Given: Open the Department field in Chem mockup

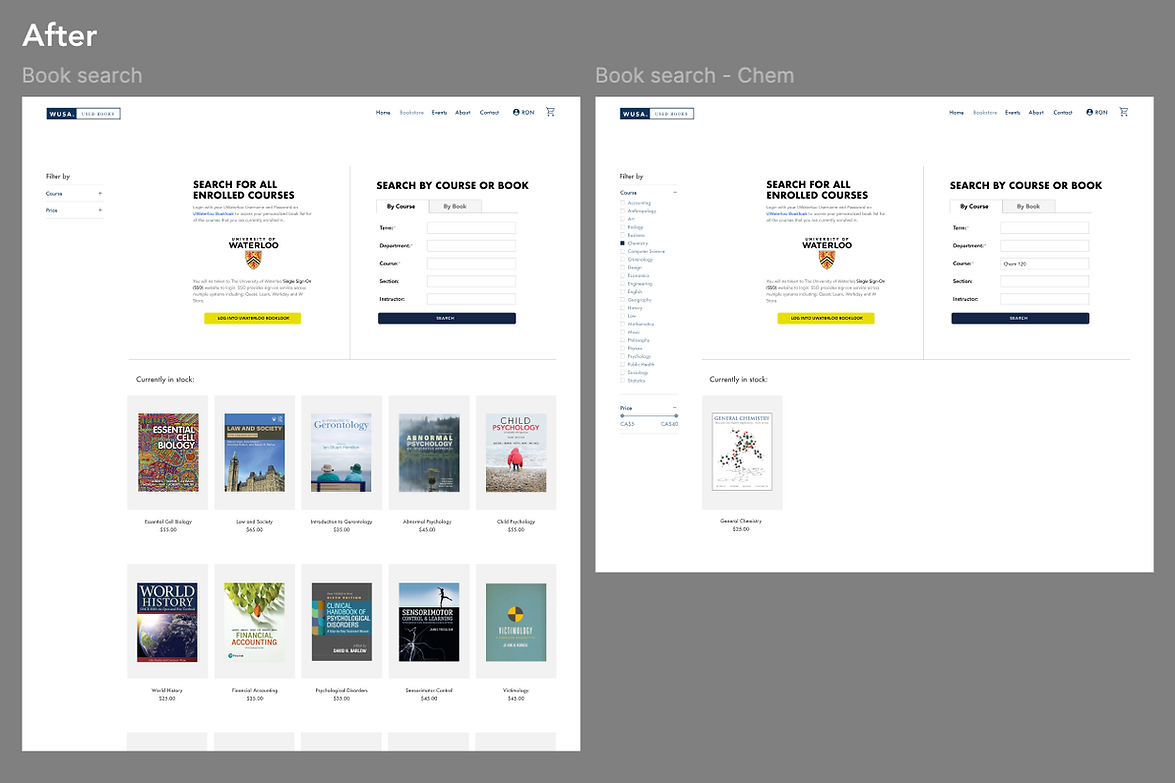Looking at the screenshot, I should point(1045,246).
